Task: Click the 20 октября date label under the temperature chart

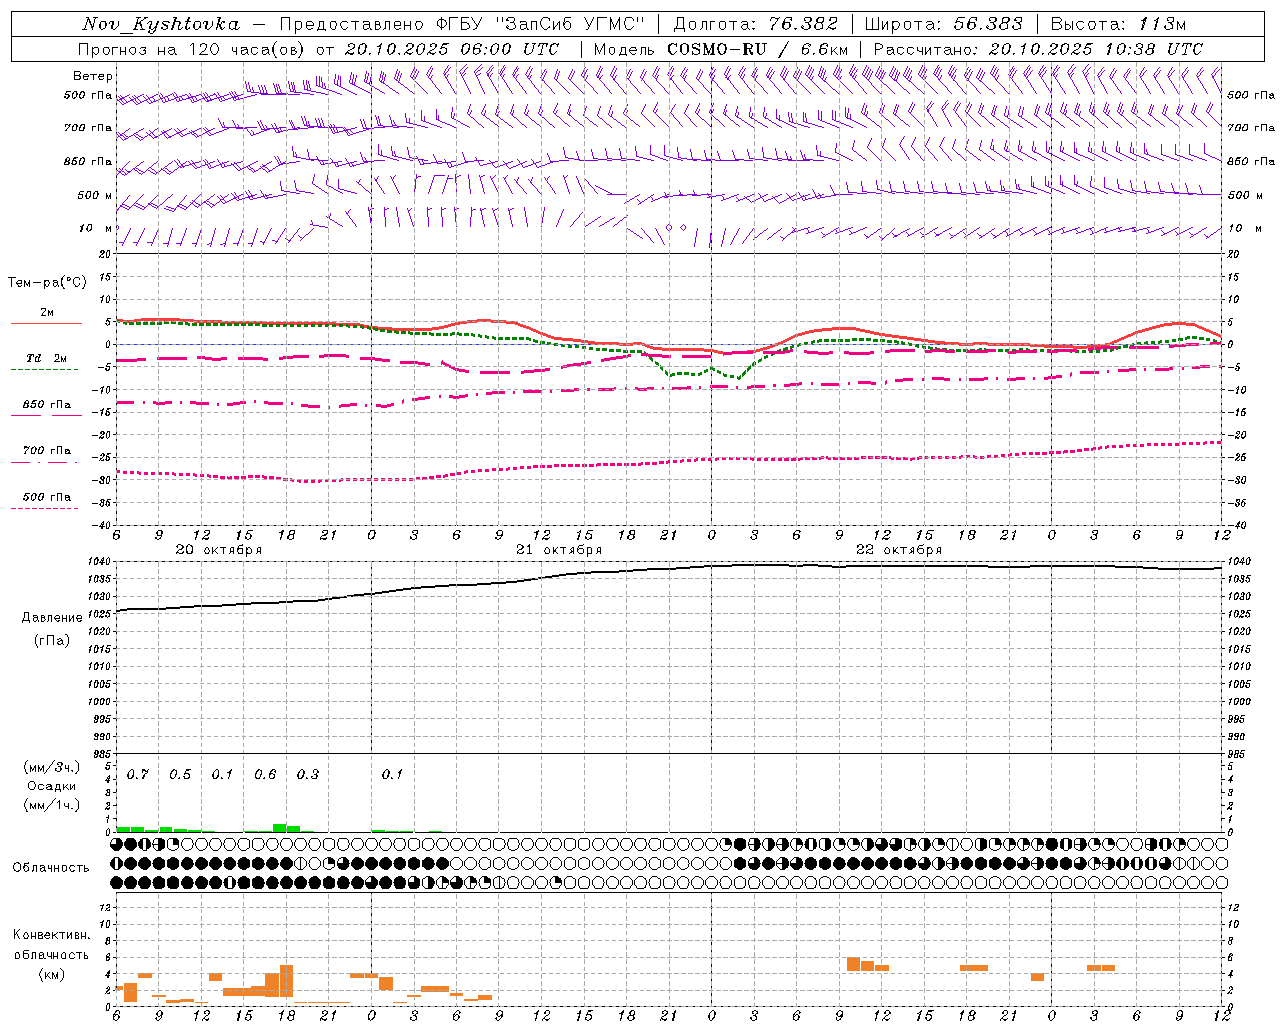Action: click(x=219, y=550)
